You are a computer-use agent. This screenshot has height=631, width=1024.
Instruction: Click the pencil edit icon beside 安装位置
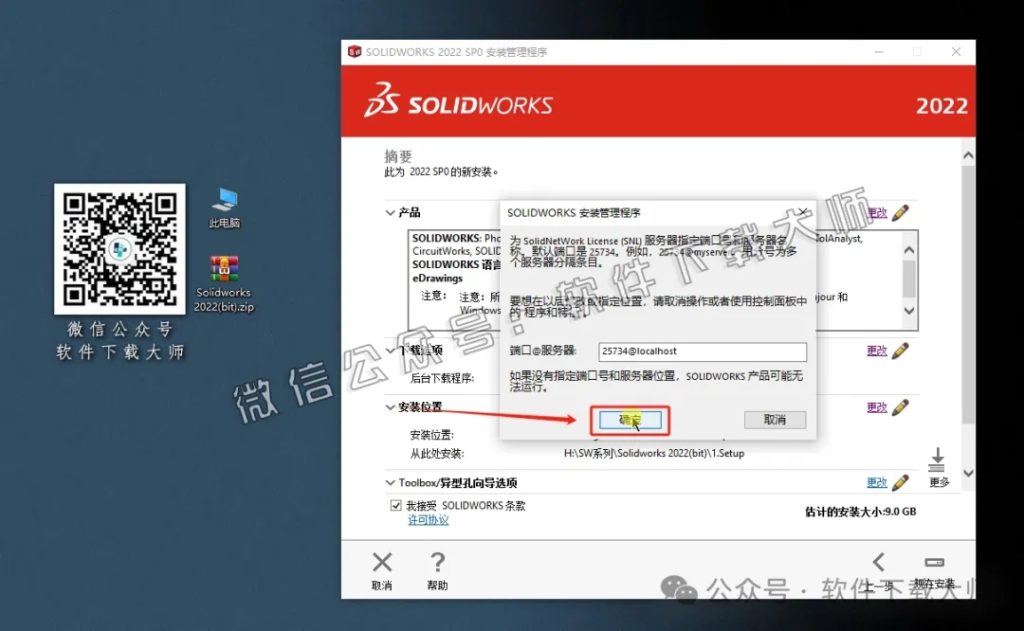point(899,407)
